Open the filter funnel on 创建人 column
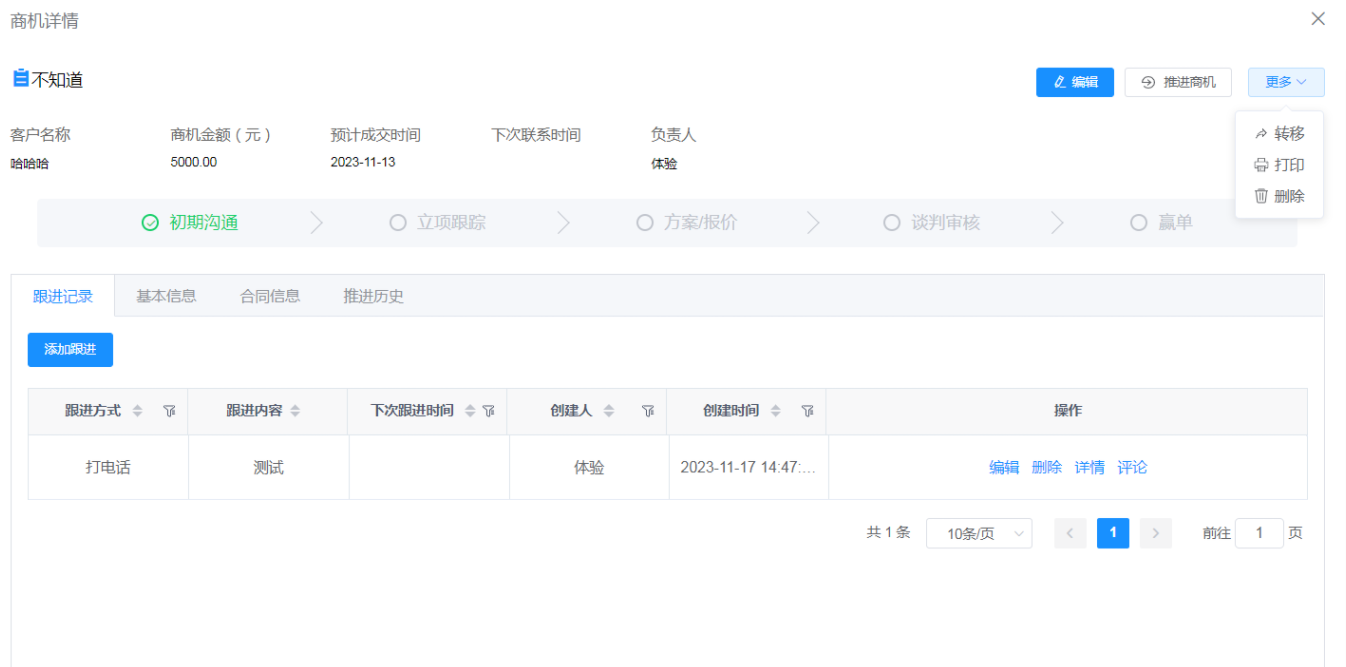Image resolution: width=1346 pixels, height=667 pixels. pos(648,410)
